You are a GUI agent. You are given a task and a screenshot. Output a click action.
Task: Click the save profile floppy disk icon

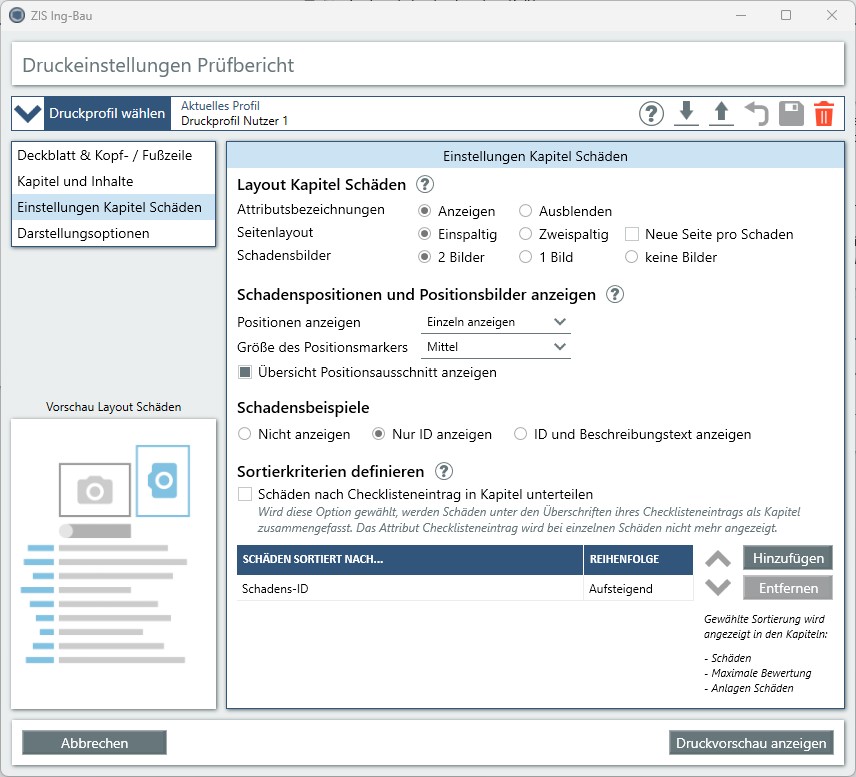tap(791, 114)
